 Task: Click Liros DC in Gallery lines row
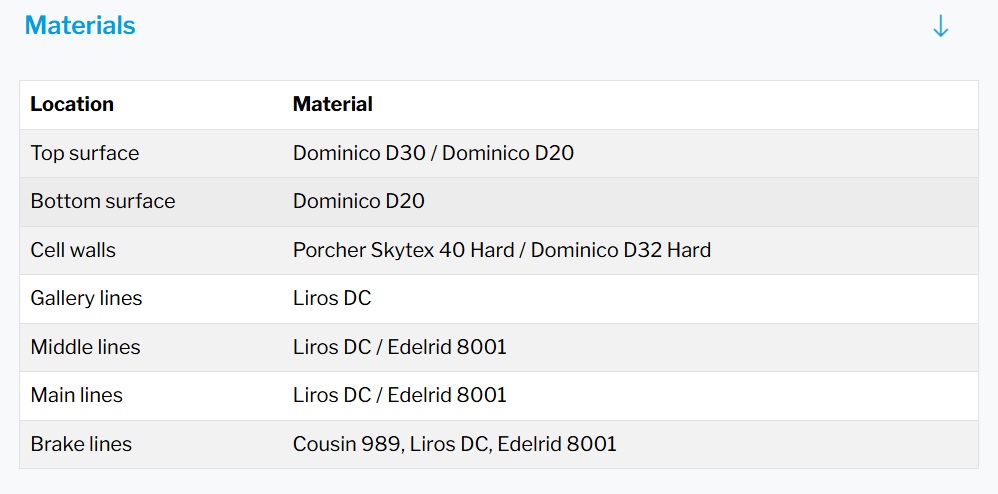click(x=332, y=298)
